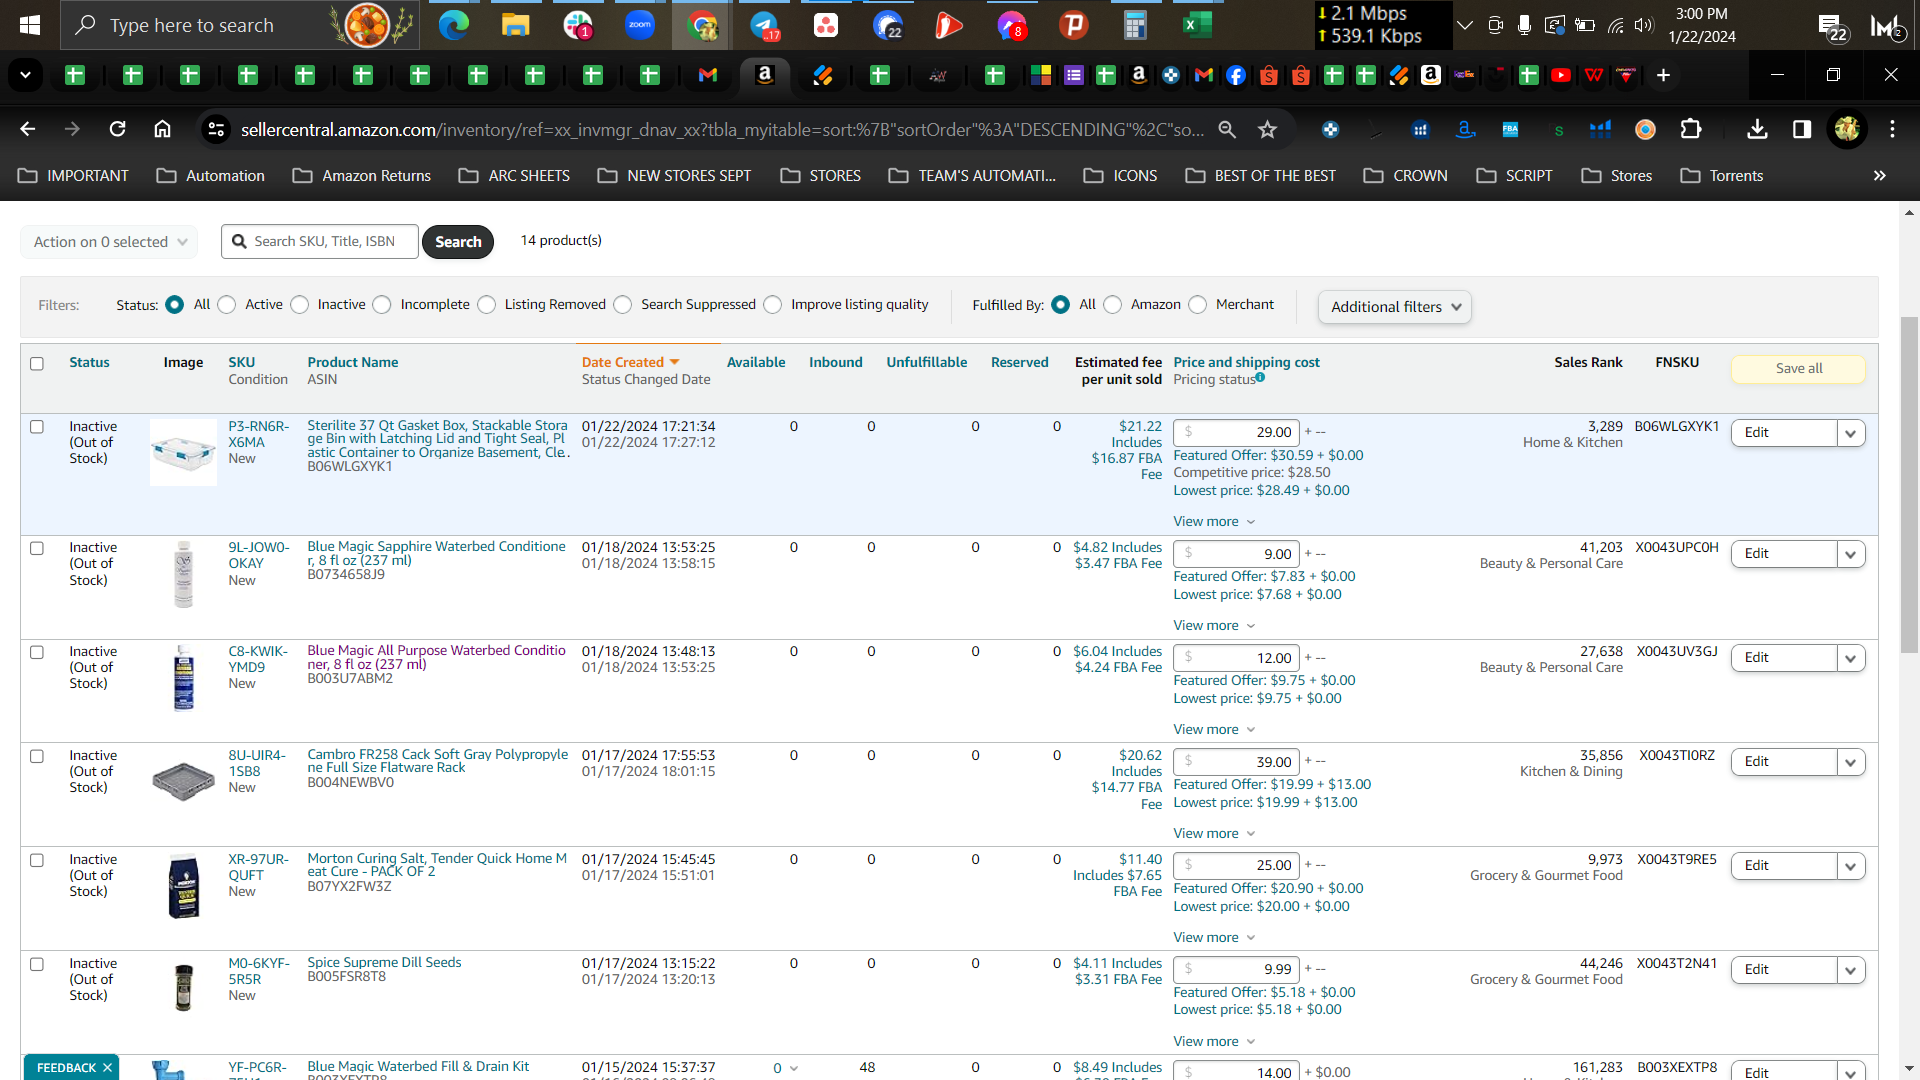Open SKU link P3-RN6R-X6MA
This screenshot has height=1080, width=1920.
click(258, 434)
